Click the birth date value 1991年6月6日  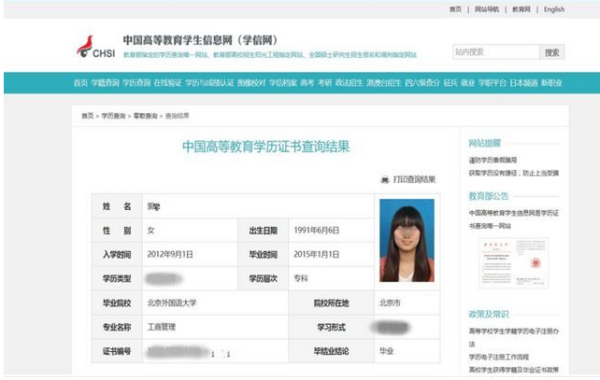[x=316, y=230]
